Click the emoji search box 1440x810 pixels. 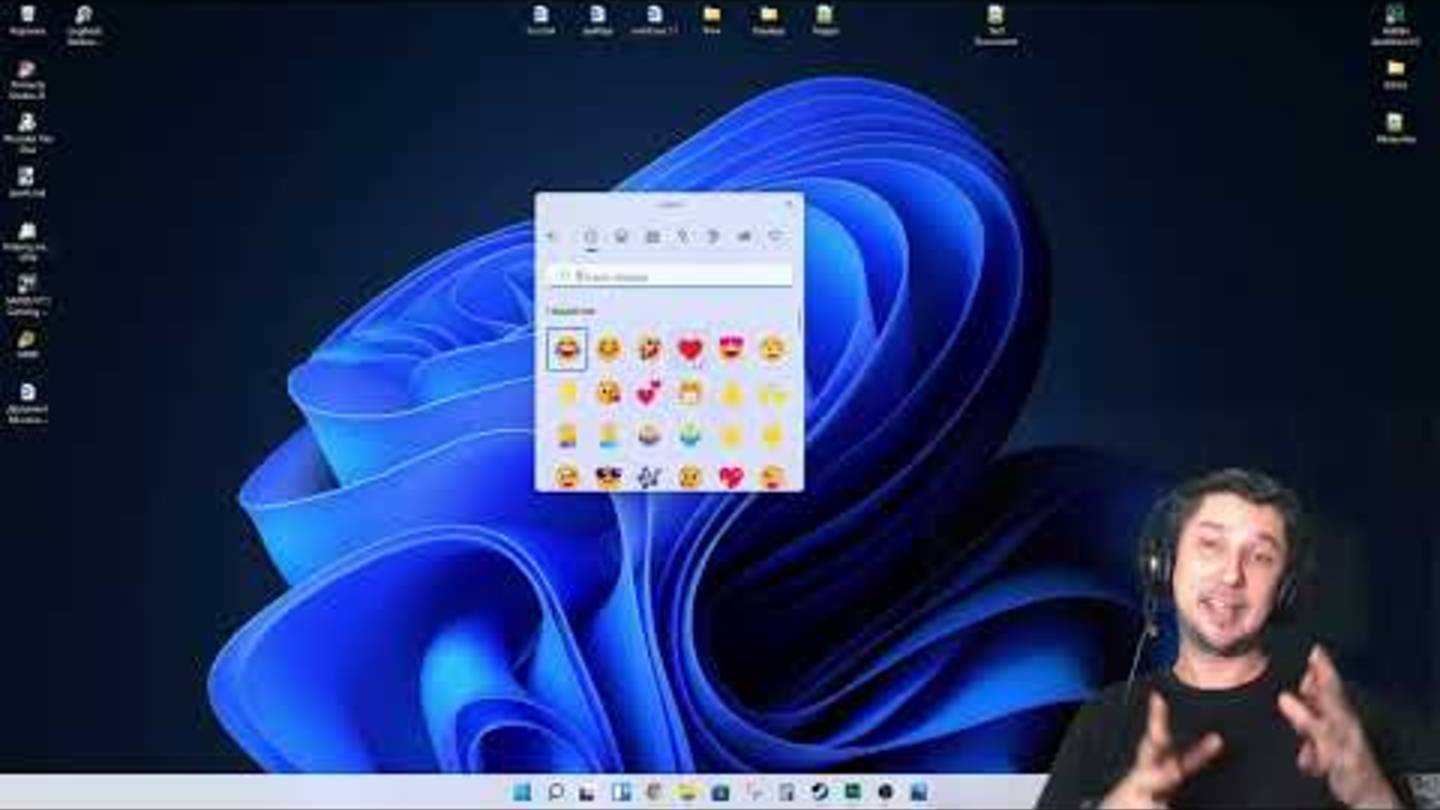tap(668, 276)
